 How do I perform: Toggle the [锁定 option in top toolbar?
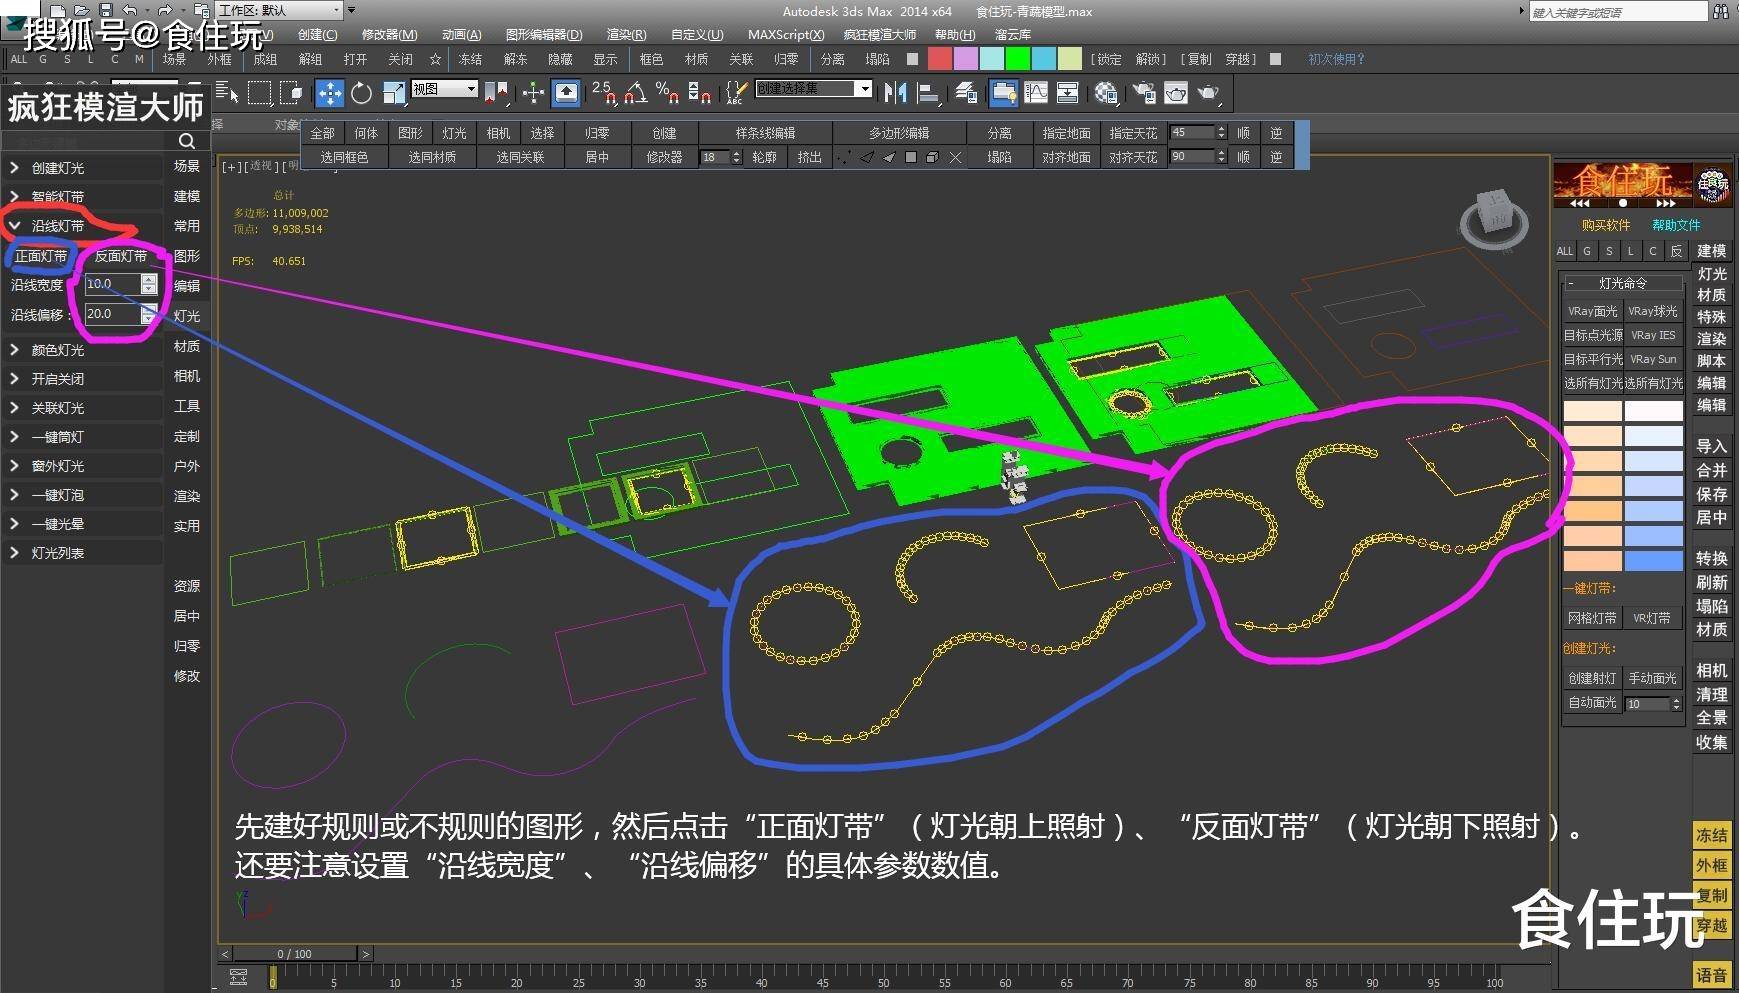[x=1106, y=59]
